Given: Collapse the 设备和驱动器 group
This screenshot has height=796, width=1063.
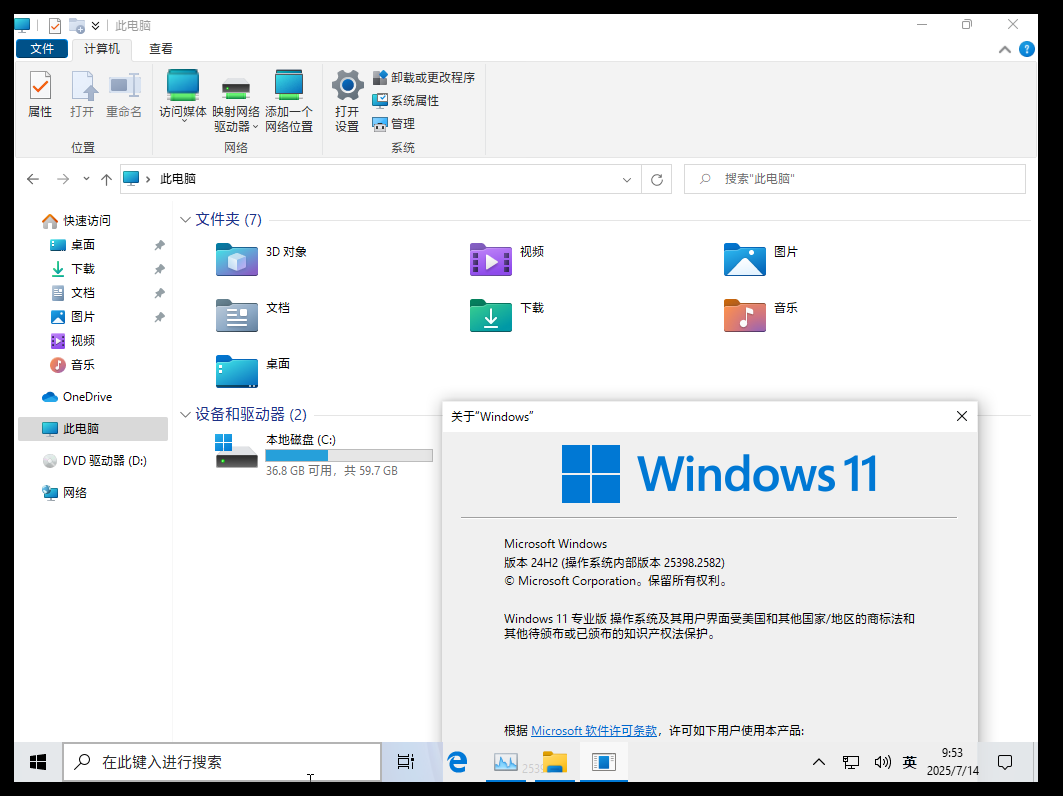Looking at the screenshot, I should tap(185, 415).
